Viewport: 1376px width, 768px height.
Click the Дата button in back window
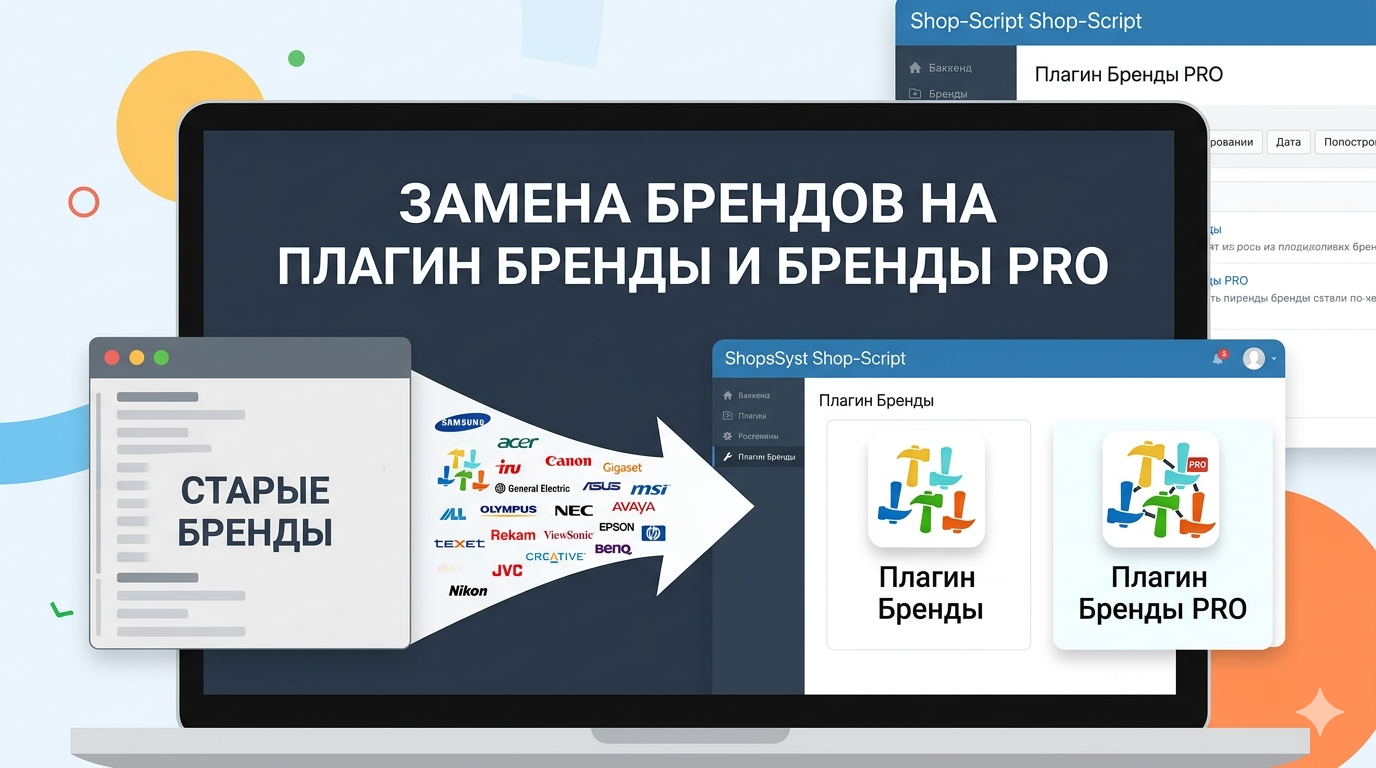(1288, 142)
